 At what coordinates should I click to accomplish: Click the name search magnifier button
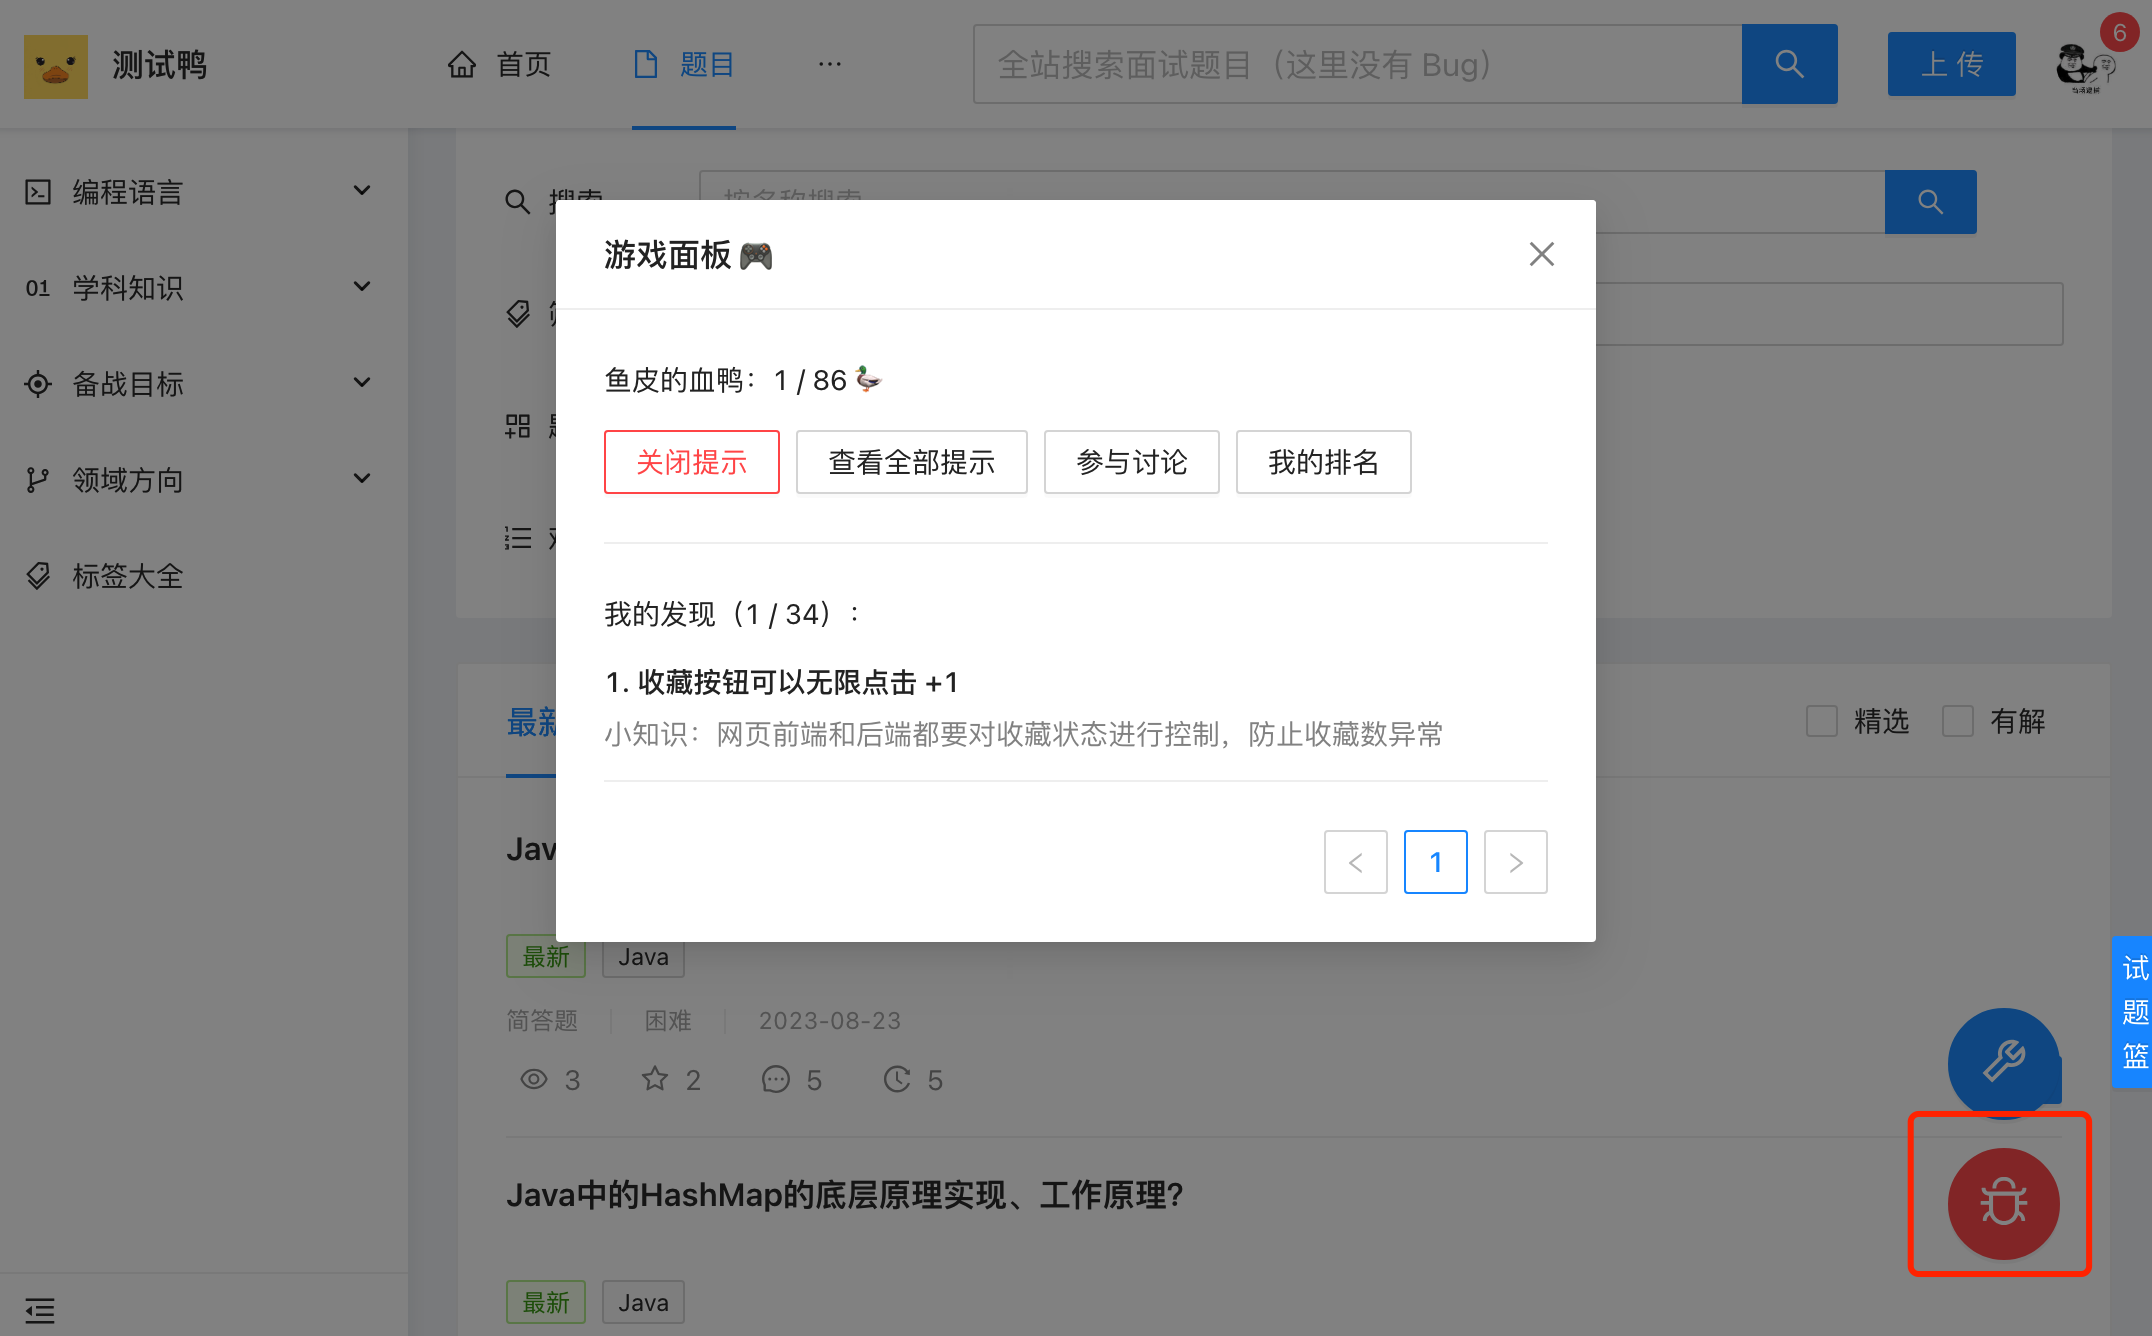[1930, 202]
